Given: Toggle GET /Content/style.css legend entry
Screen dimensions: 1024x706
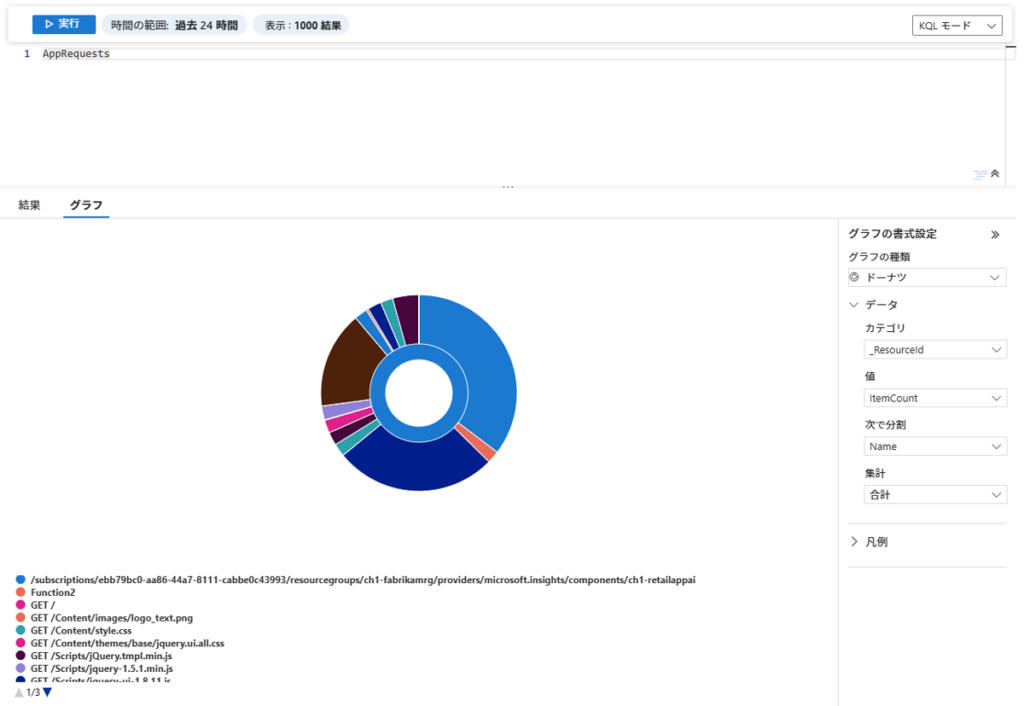Looking at the screenshot, I should [x=80, y=631].
